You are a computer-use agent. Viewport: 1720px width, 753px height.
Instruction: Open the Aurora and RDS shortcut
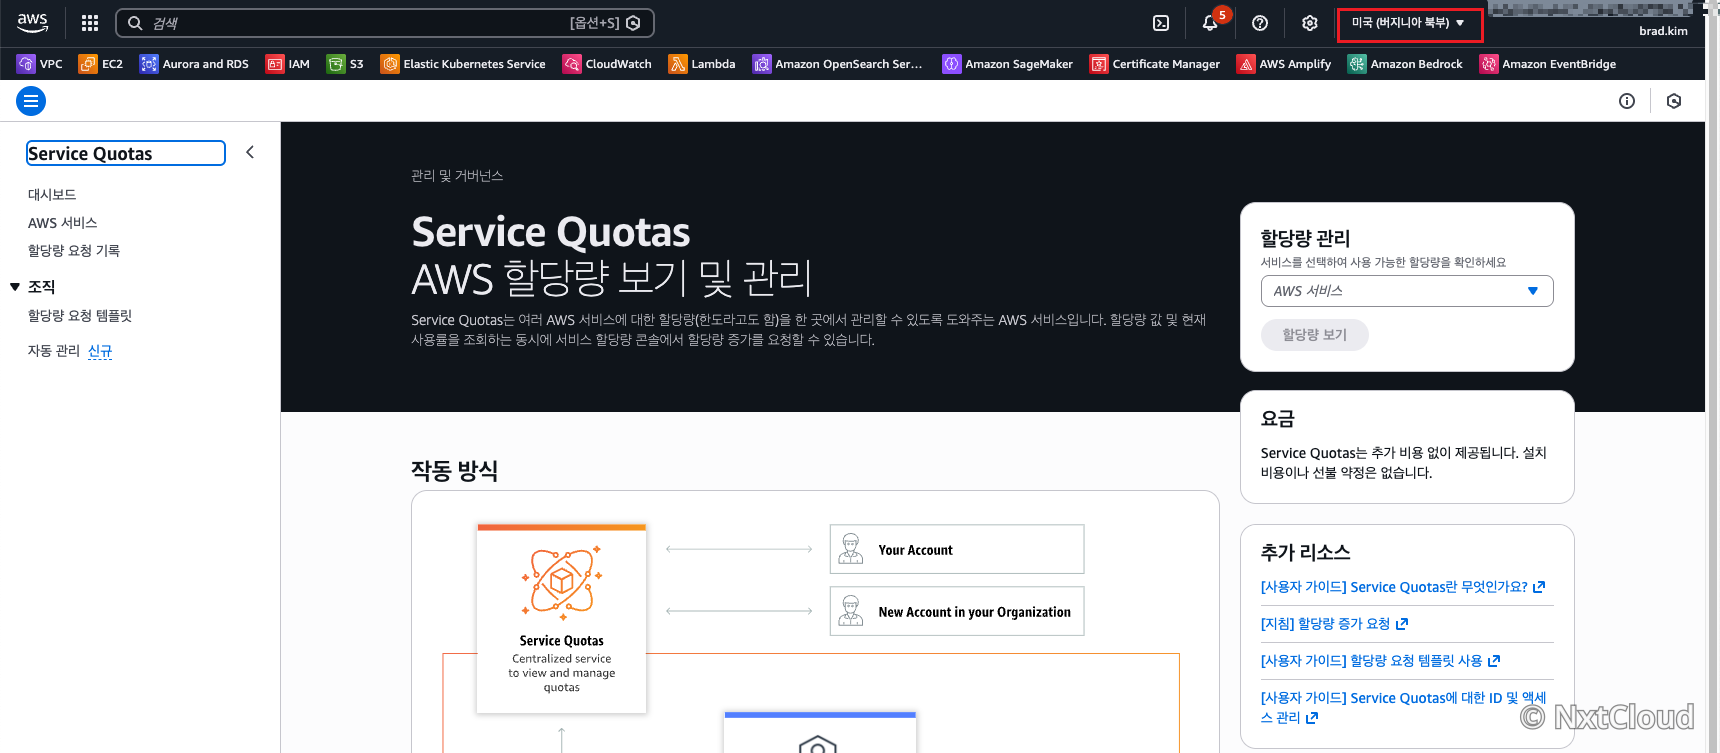click(x=194, y=64)
